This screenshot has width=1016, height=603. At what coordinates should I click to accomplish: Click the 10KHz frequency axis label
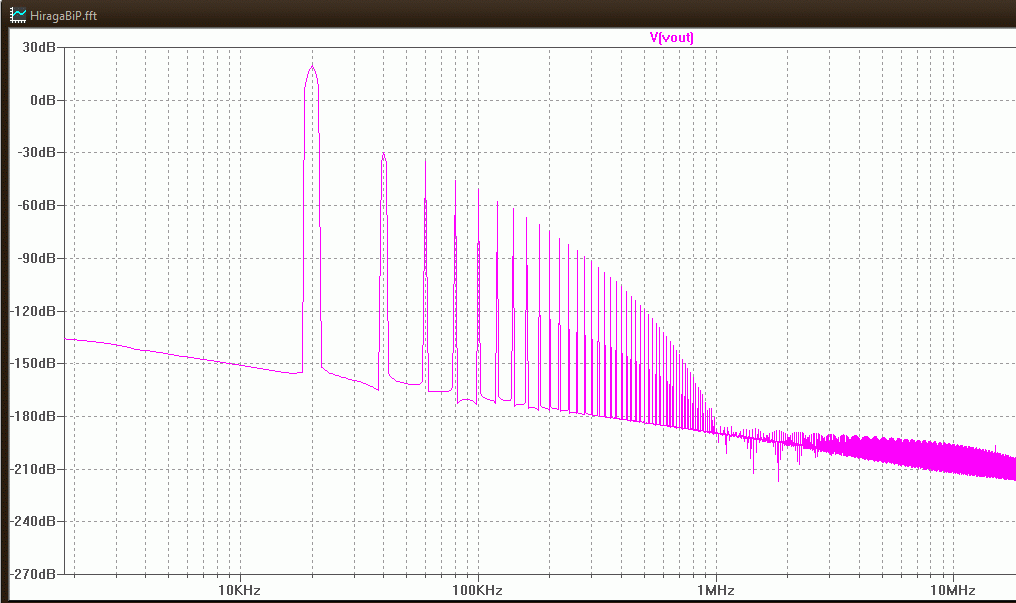239,590
